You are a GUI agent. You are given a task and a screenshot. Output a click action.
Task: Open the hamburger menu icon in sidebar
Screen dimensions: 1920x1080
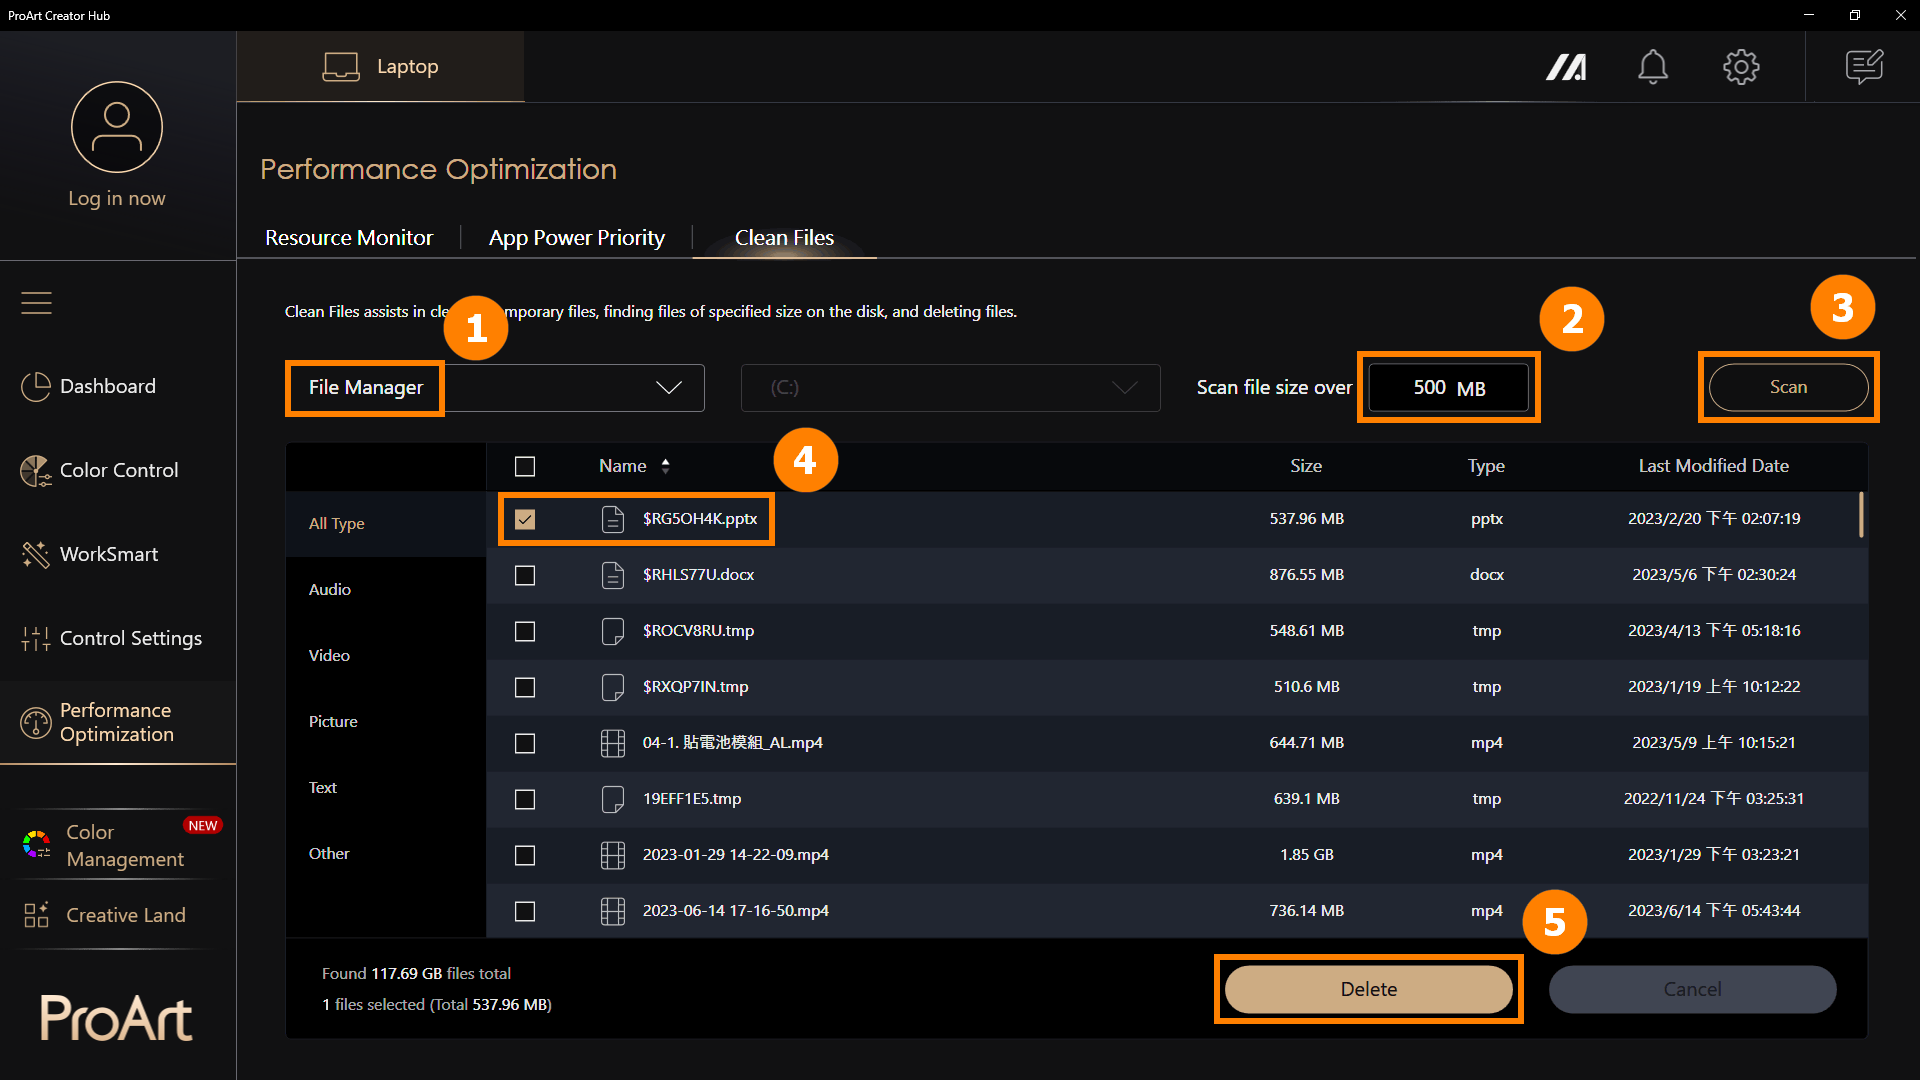(x=36, y=302)
